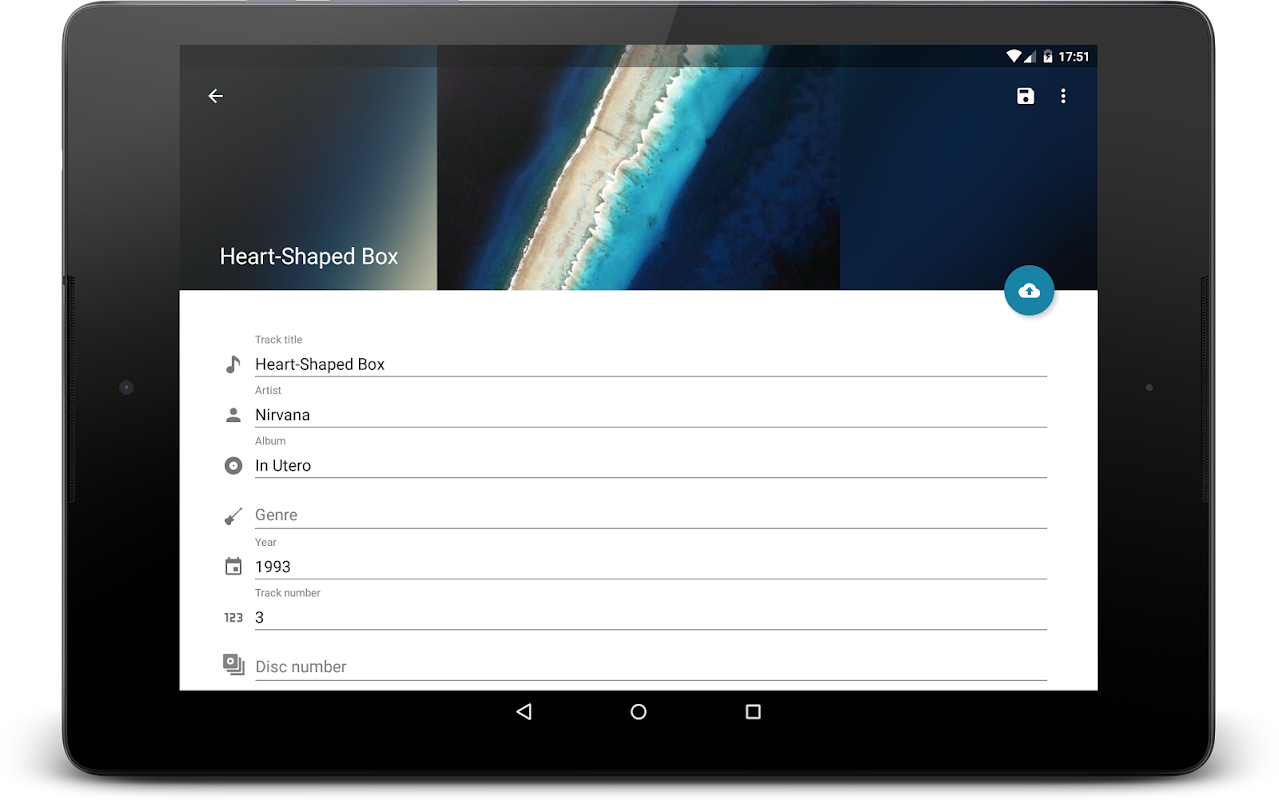Save tags with the floppy disk icon
The image size is (1279, 800).
[1025, 96]
